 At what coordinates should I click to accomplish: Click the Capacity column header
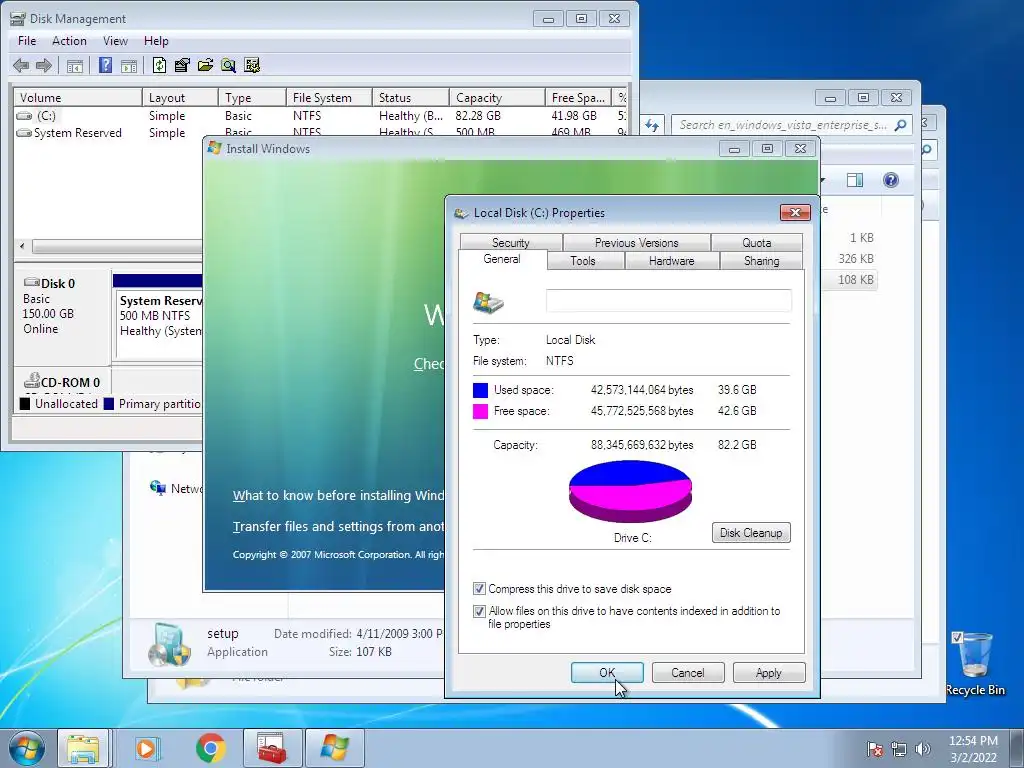click(x=497, y=97)
